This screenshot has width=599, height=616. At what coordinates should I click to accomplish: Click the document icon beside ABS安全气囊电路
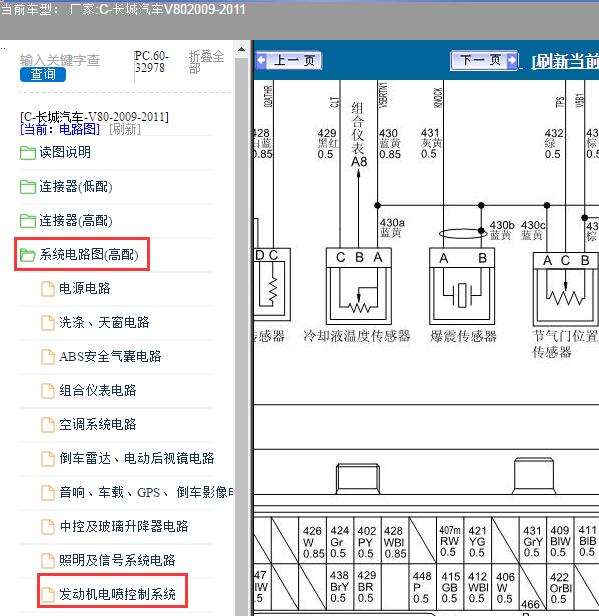[x=48, y=357]
